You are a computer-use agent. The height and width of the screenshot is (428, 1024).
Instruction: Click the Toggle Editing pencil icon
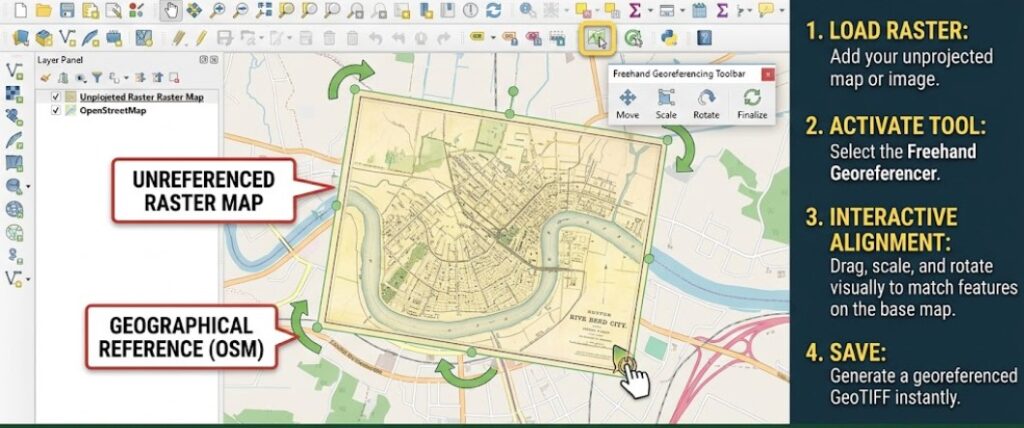pyautogui.click(x=201, y=38)
